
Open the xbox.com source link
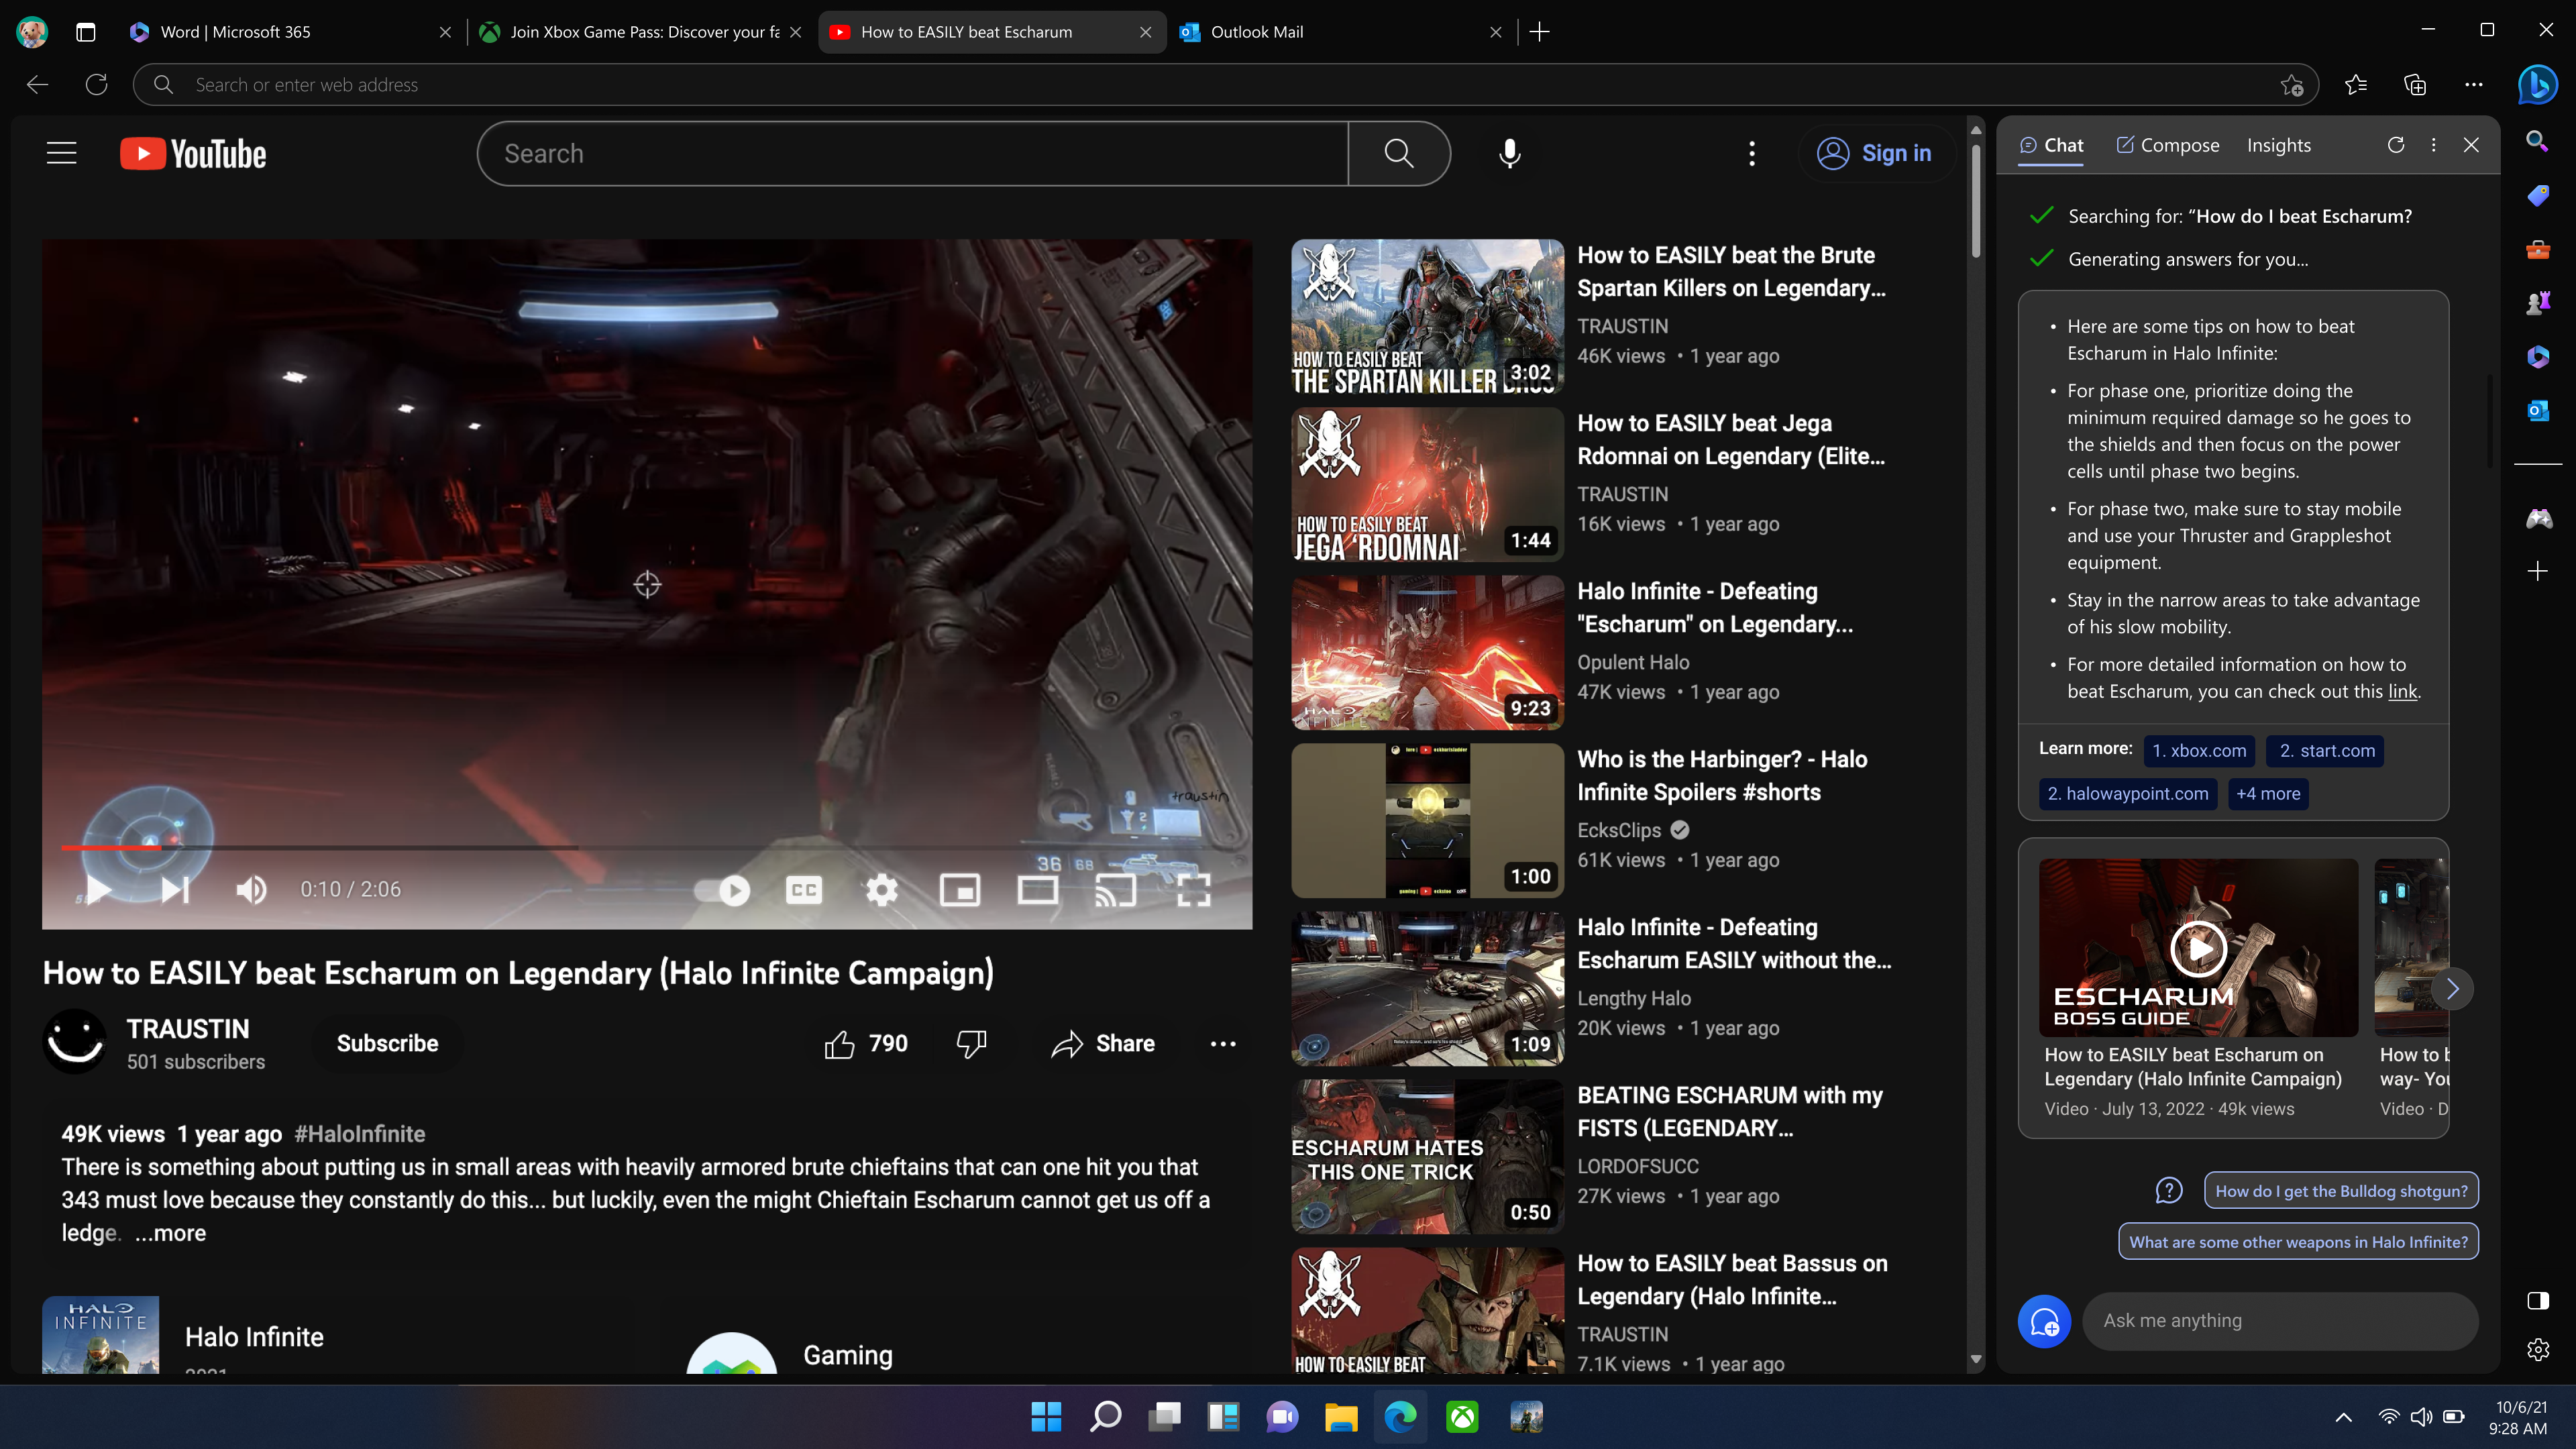2199,751
